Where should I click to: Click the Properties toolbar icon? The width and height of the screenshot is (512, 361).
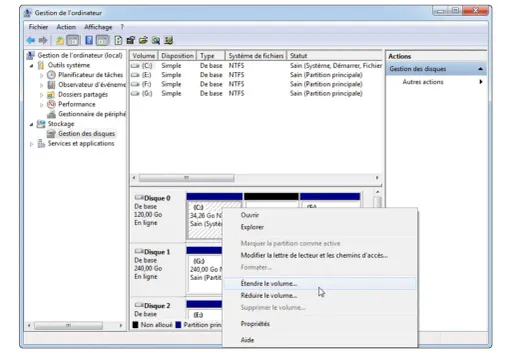131,40
